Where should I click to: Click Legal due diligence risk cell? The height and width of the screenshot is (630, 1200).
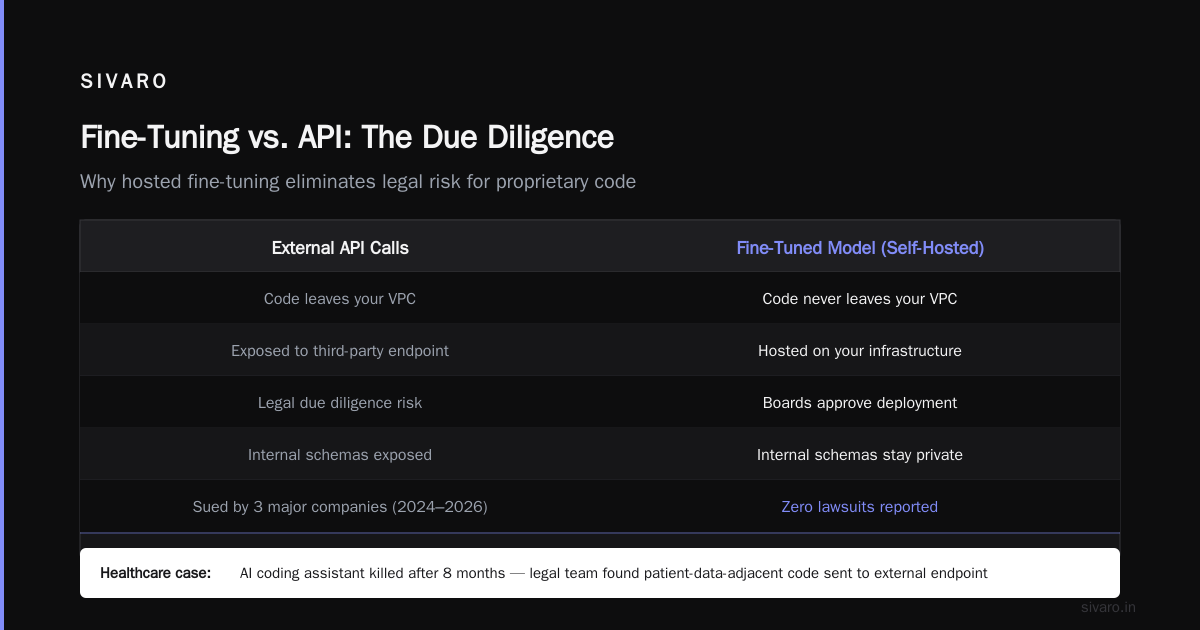[340, 402]
